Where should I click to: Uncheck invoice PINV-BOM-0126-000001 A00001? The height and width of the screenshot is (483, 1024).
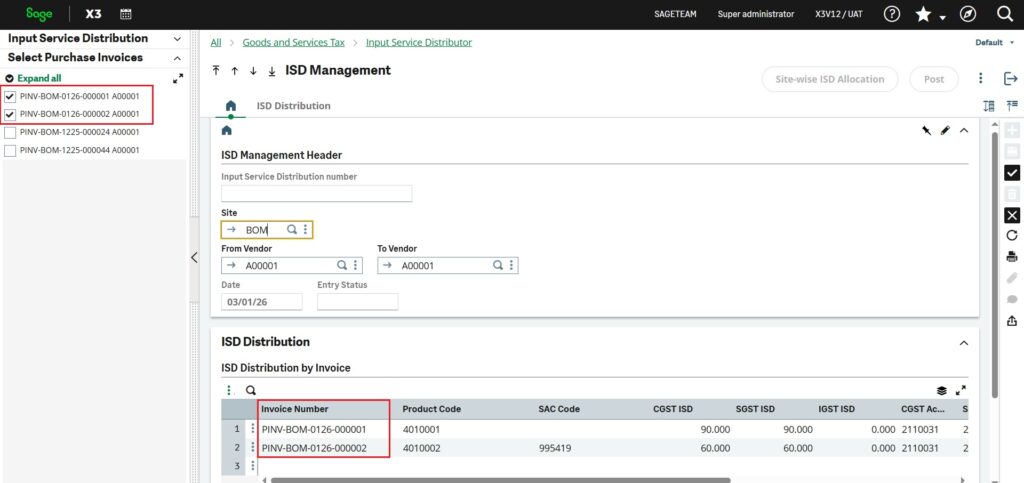tap(10, 97)
